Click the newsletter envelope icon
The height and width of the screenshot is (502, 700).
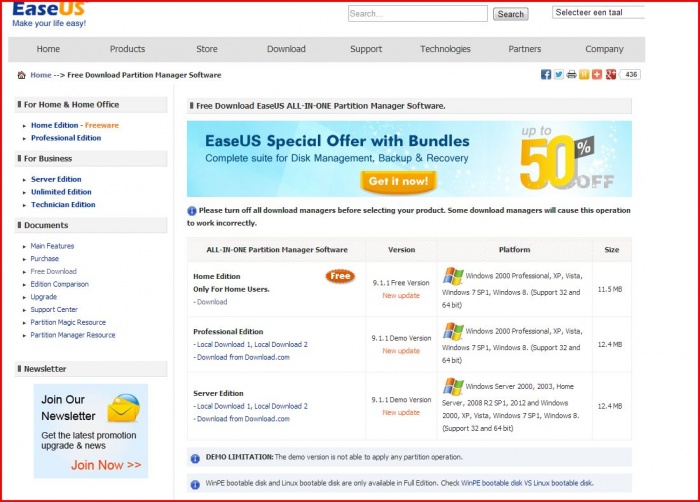pos(124,407)
